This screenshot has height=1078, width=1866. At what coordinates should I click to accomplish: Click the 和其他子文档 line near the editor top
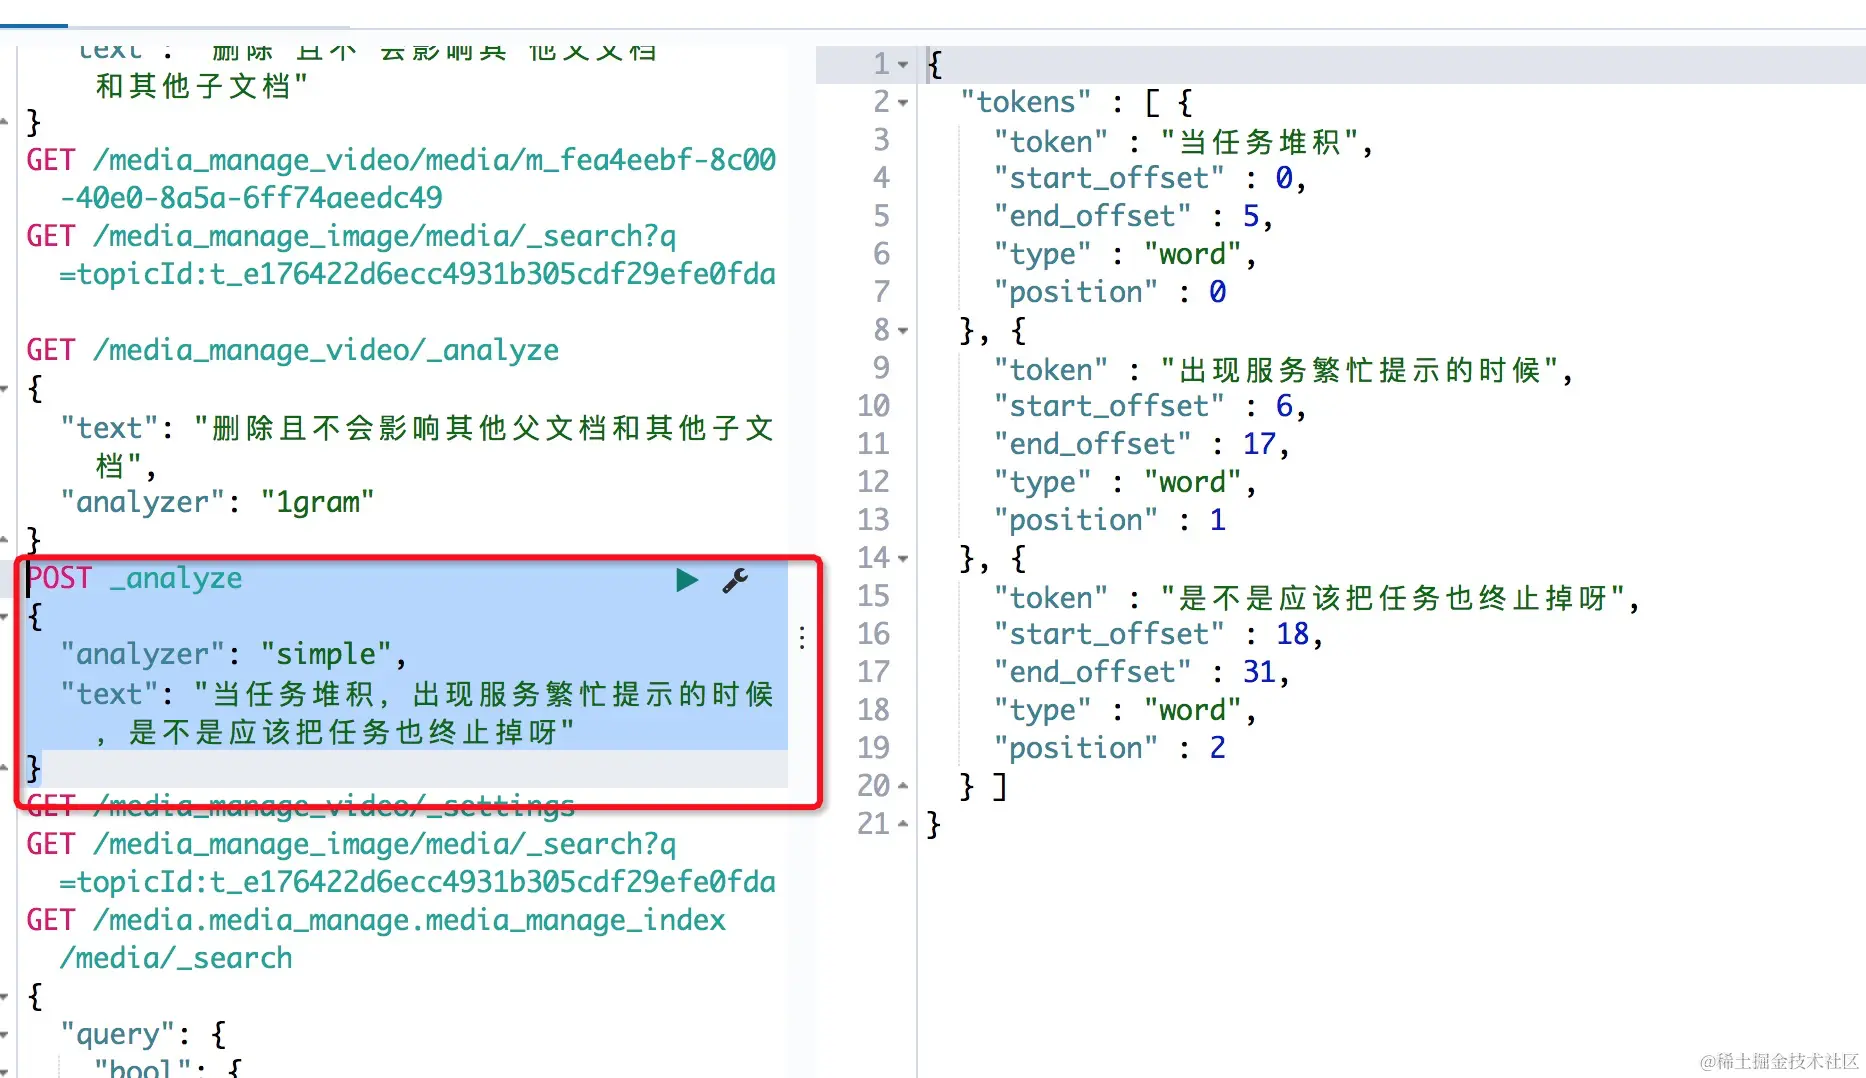(201, 86)
